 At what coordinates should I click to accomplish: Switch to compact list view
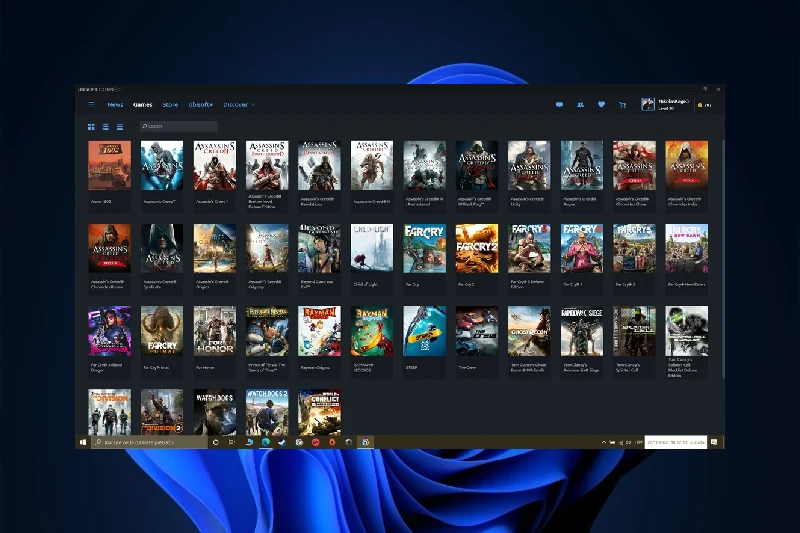pos(120,127)
